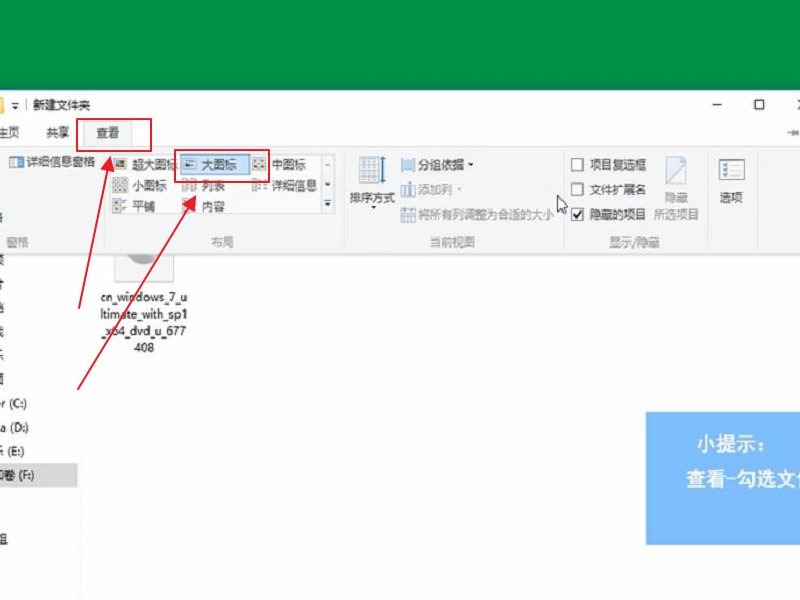Expand the layout gallery with the down arrow

(327, 205)
